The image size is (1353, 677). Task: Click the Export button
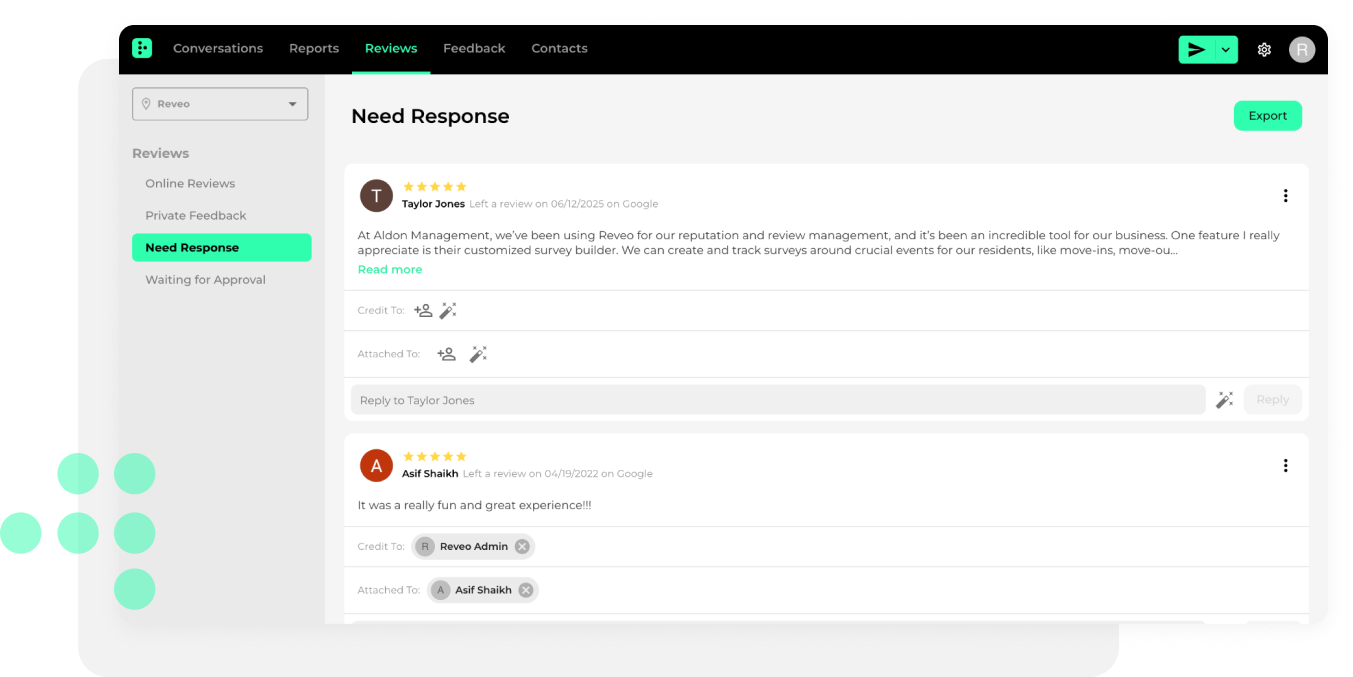tap(1267, 116)
